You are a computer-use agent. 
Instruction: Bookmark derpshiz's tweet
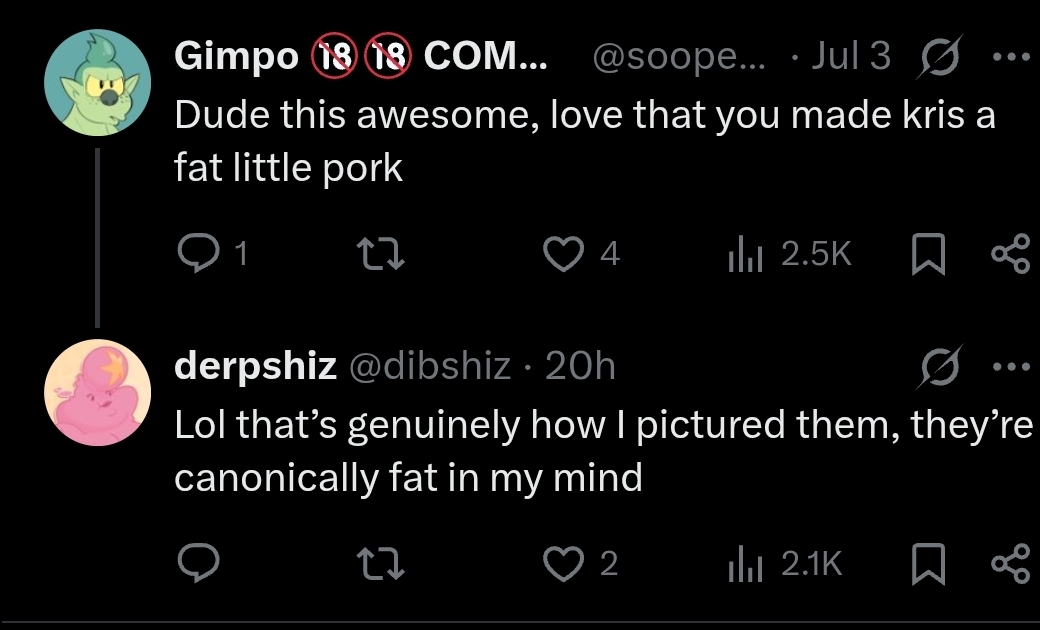point(928,564)
